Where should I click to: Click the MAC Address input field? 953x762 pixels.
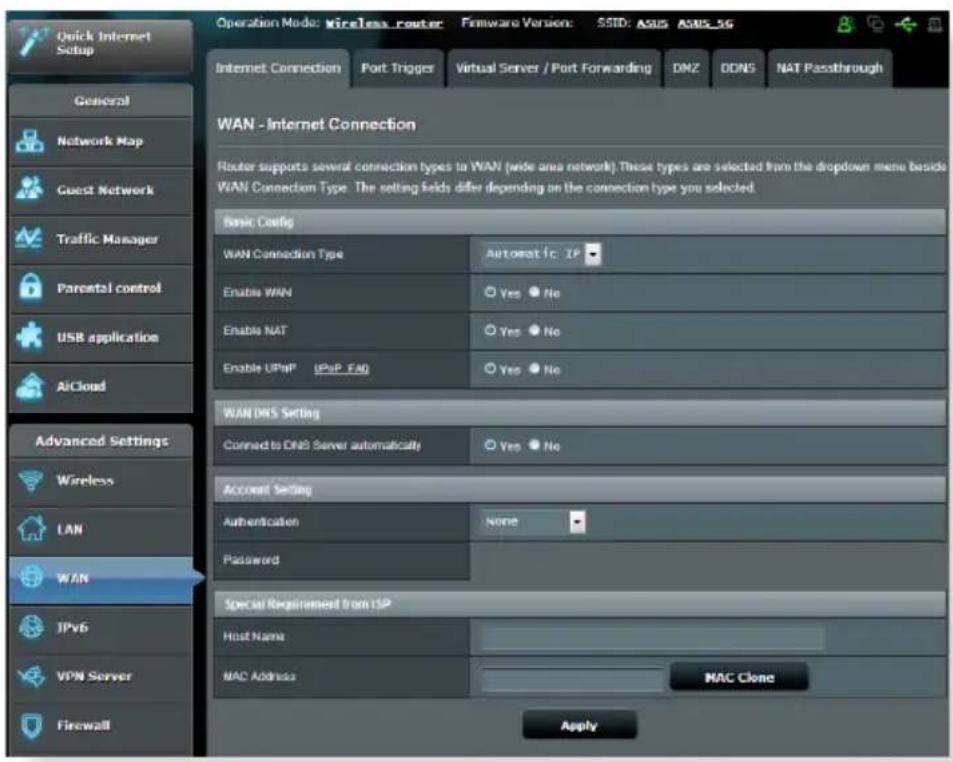tap(571, 679)
